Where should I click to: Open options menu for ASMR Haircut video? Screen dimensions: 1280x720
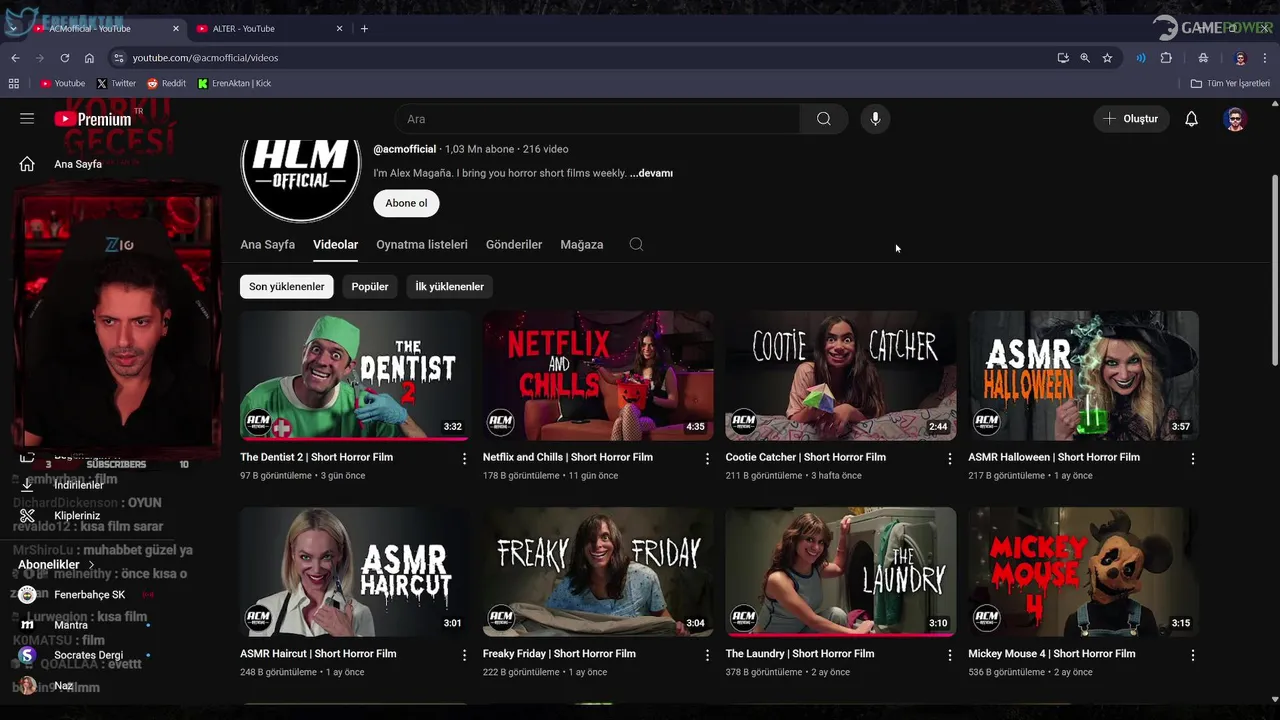pyautogui.click(x=464, y=655)
